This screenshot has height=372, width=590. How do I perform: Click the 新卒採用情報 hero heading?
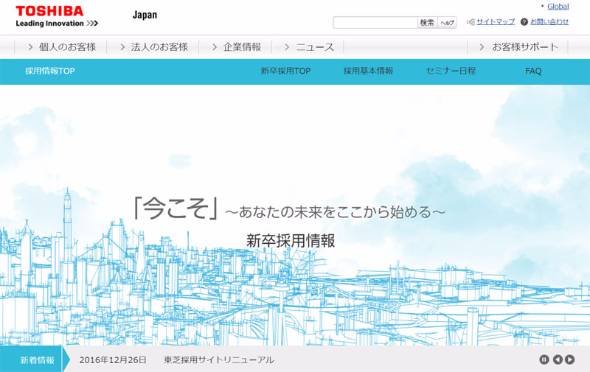coord(290,241)
